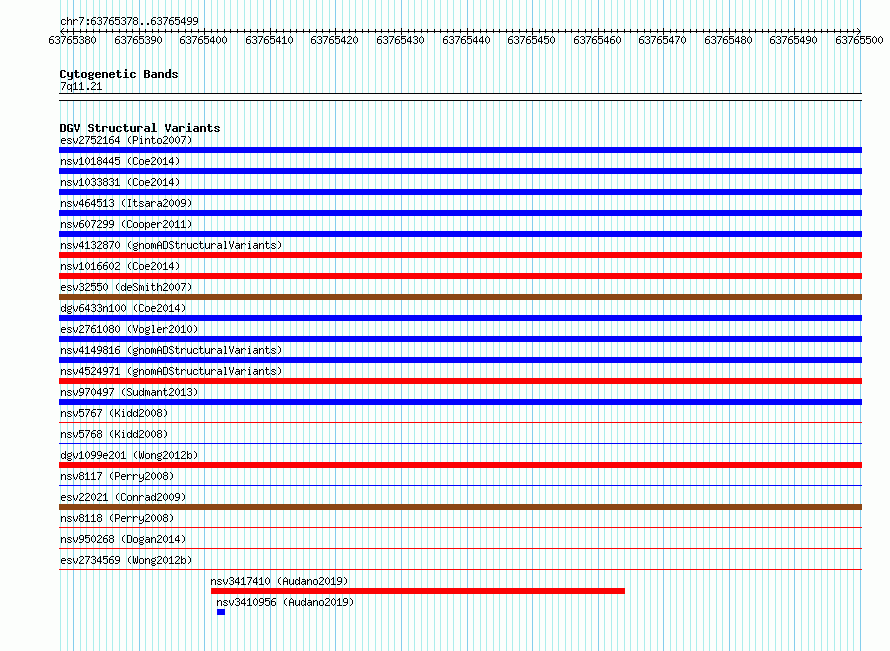Select nsv1033831 (Coe2014) label
This screenshot has height=651, width=890.
(120, 182)
